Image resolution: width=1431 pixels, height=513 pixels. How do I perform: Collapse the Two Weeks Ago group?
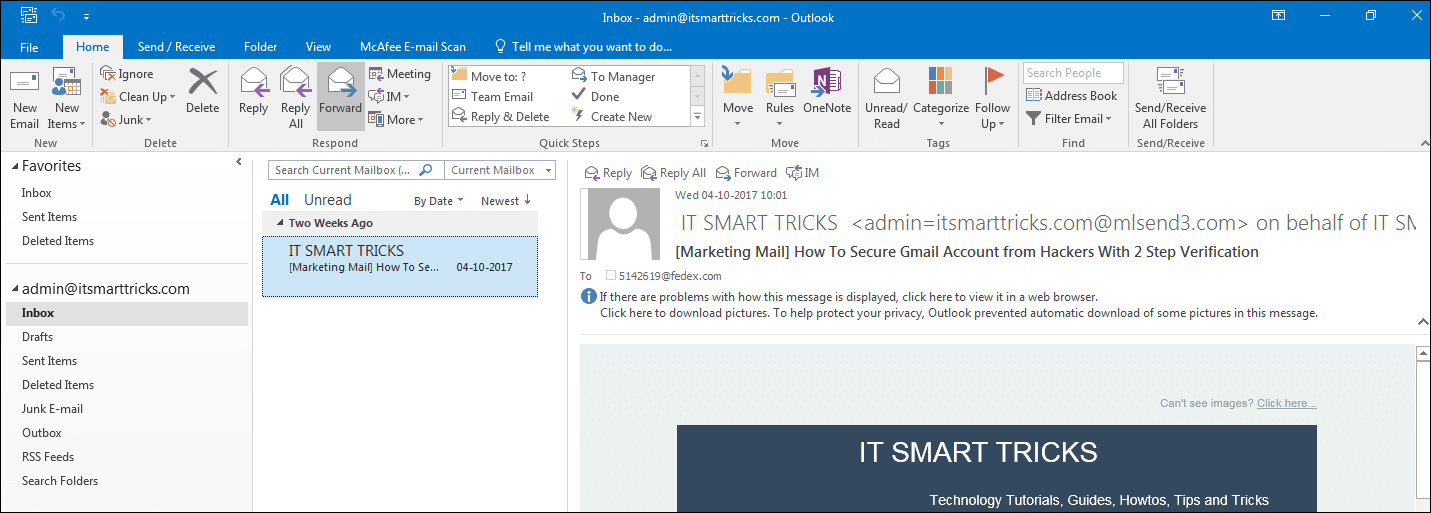pyautogui.click(x=280, y=223)
